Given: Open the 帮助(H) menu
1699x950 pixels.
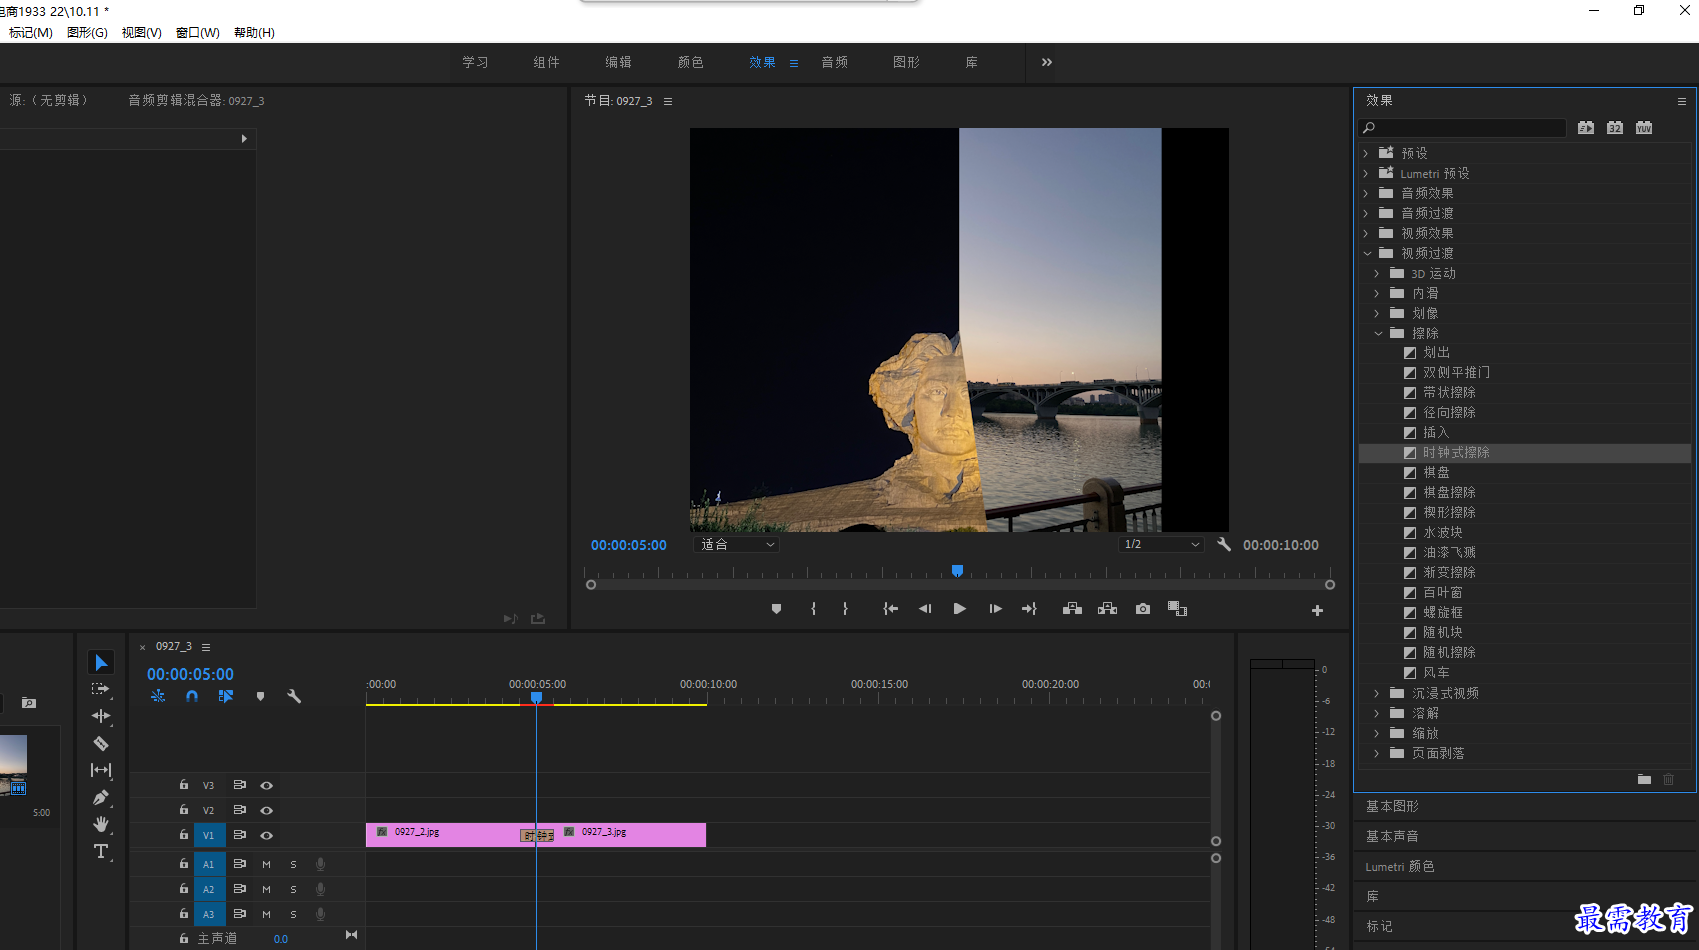Looking at the screenshot, I should (254, 33).
